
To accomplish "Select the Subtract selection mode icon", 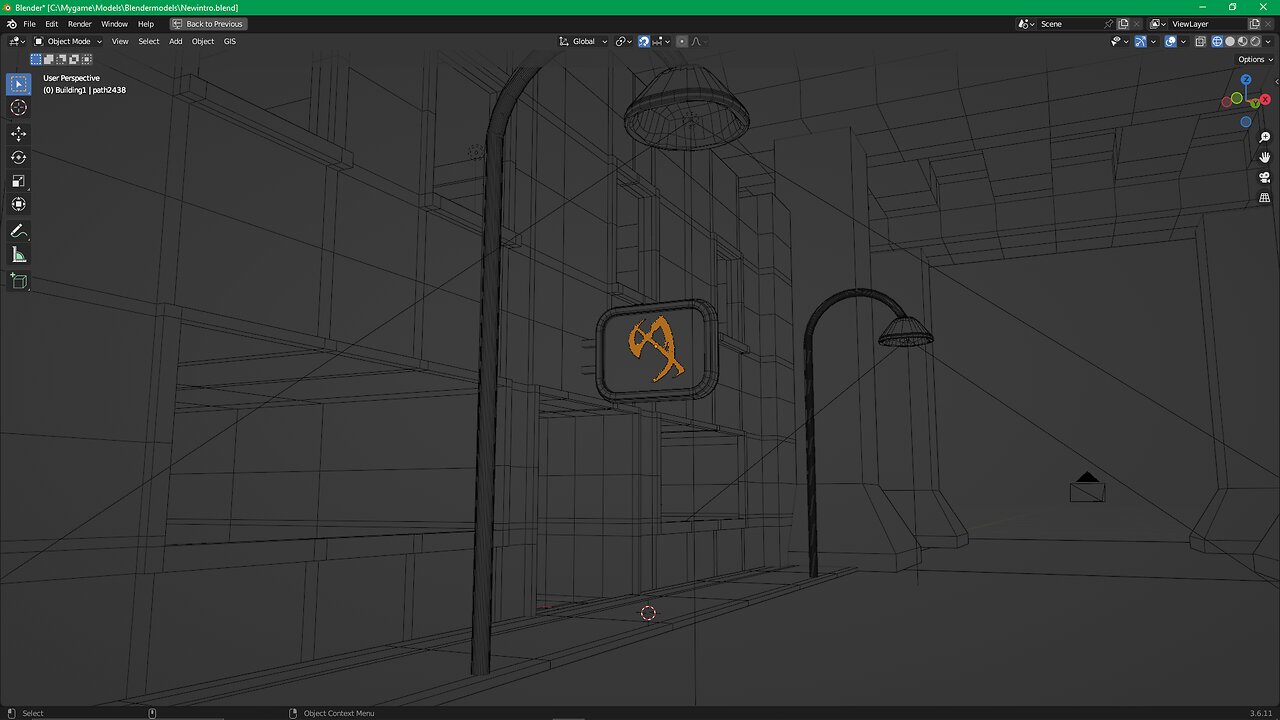I will point(60,59).
